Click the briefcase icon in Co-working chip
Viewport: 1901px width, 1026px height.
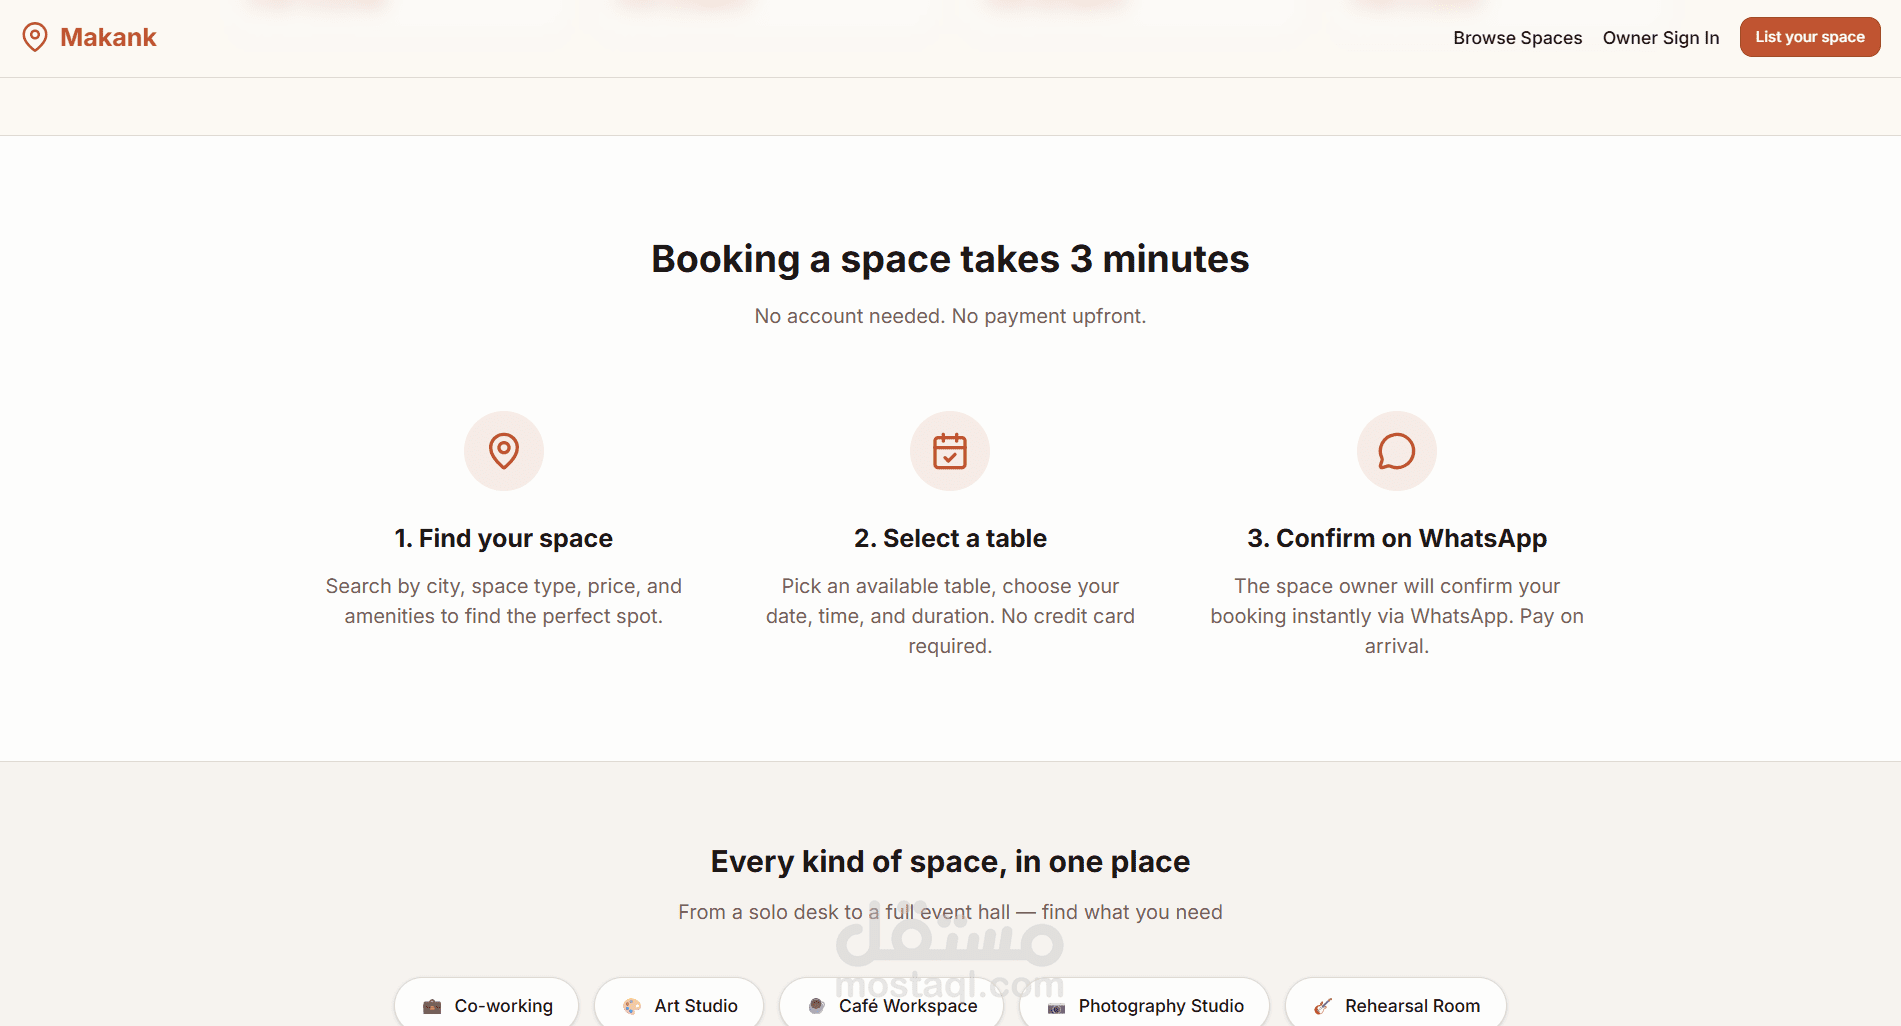tap(432, 1007)
